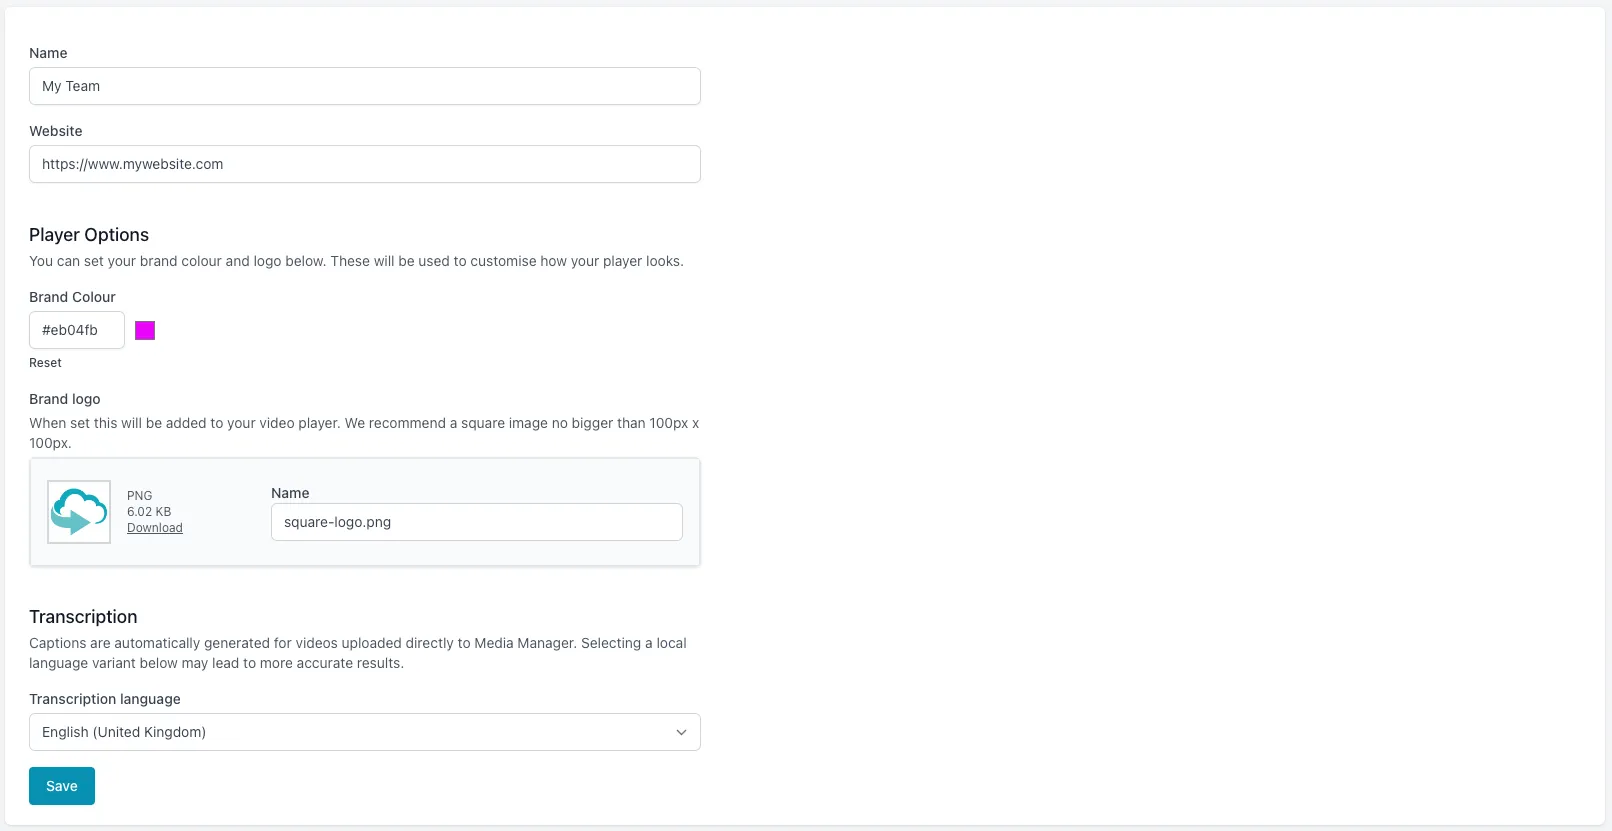
Task: Click the 6.02 KB file size text
Action: pyautogui.click(x=149, y=512)
